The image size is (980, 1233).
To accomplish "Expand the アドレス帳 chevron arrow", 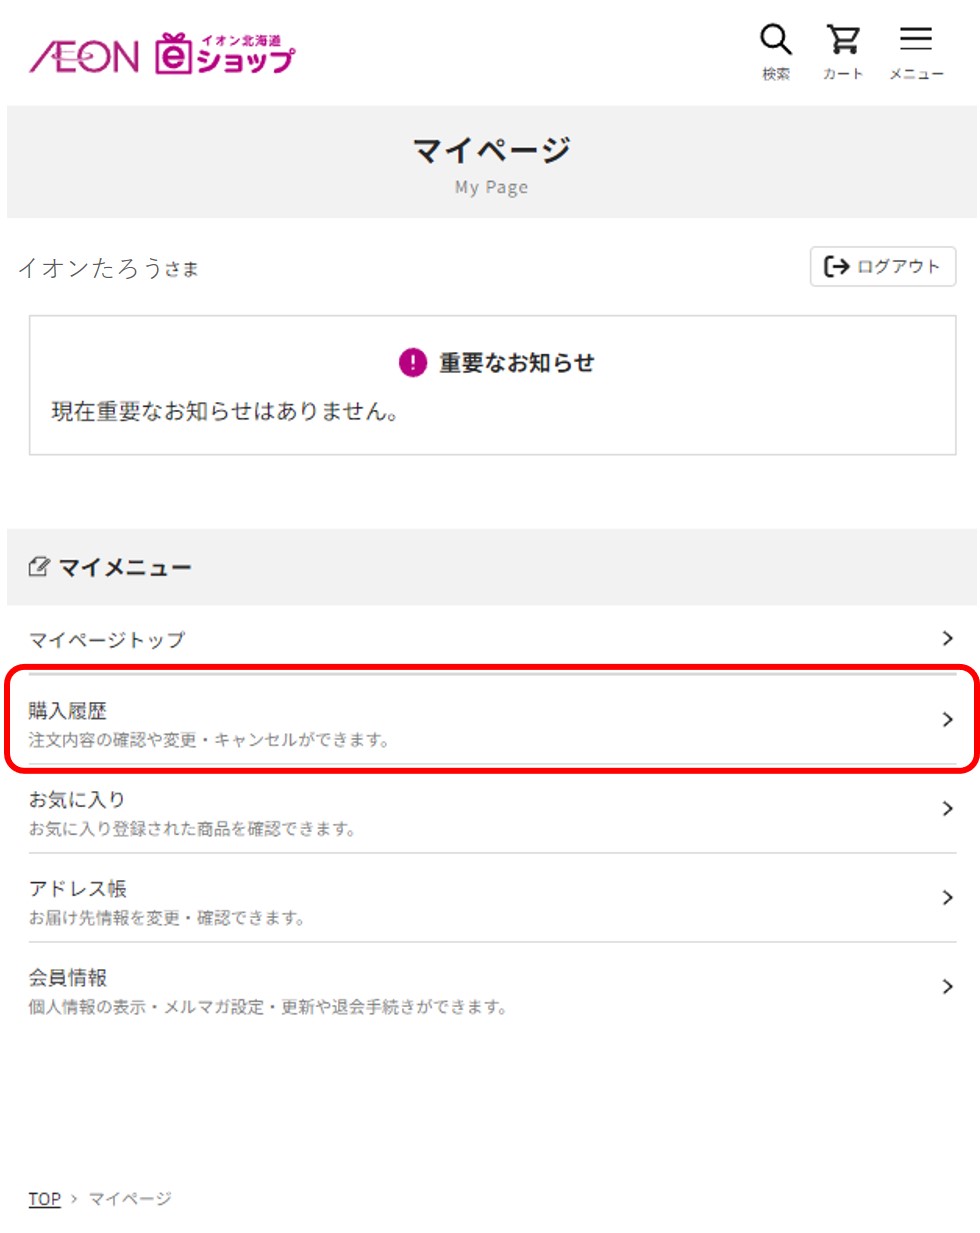I will [947, 897].
